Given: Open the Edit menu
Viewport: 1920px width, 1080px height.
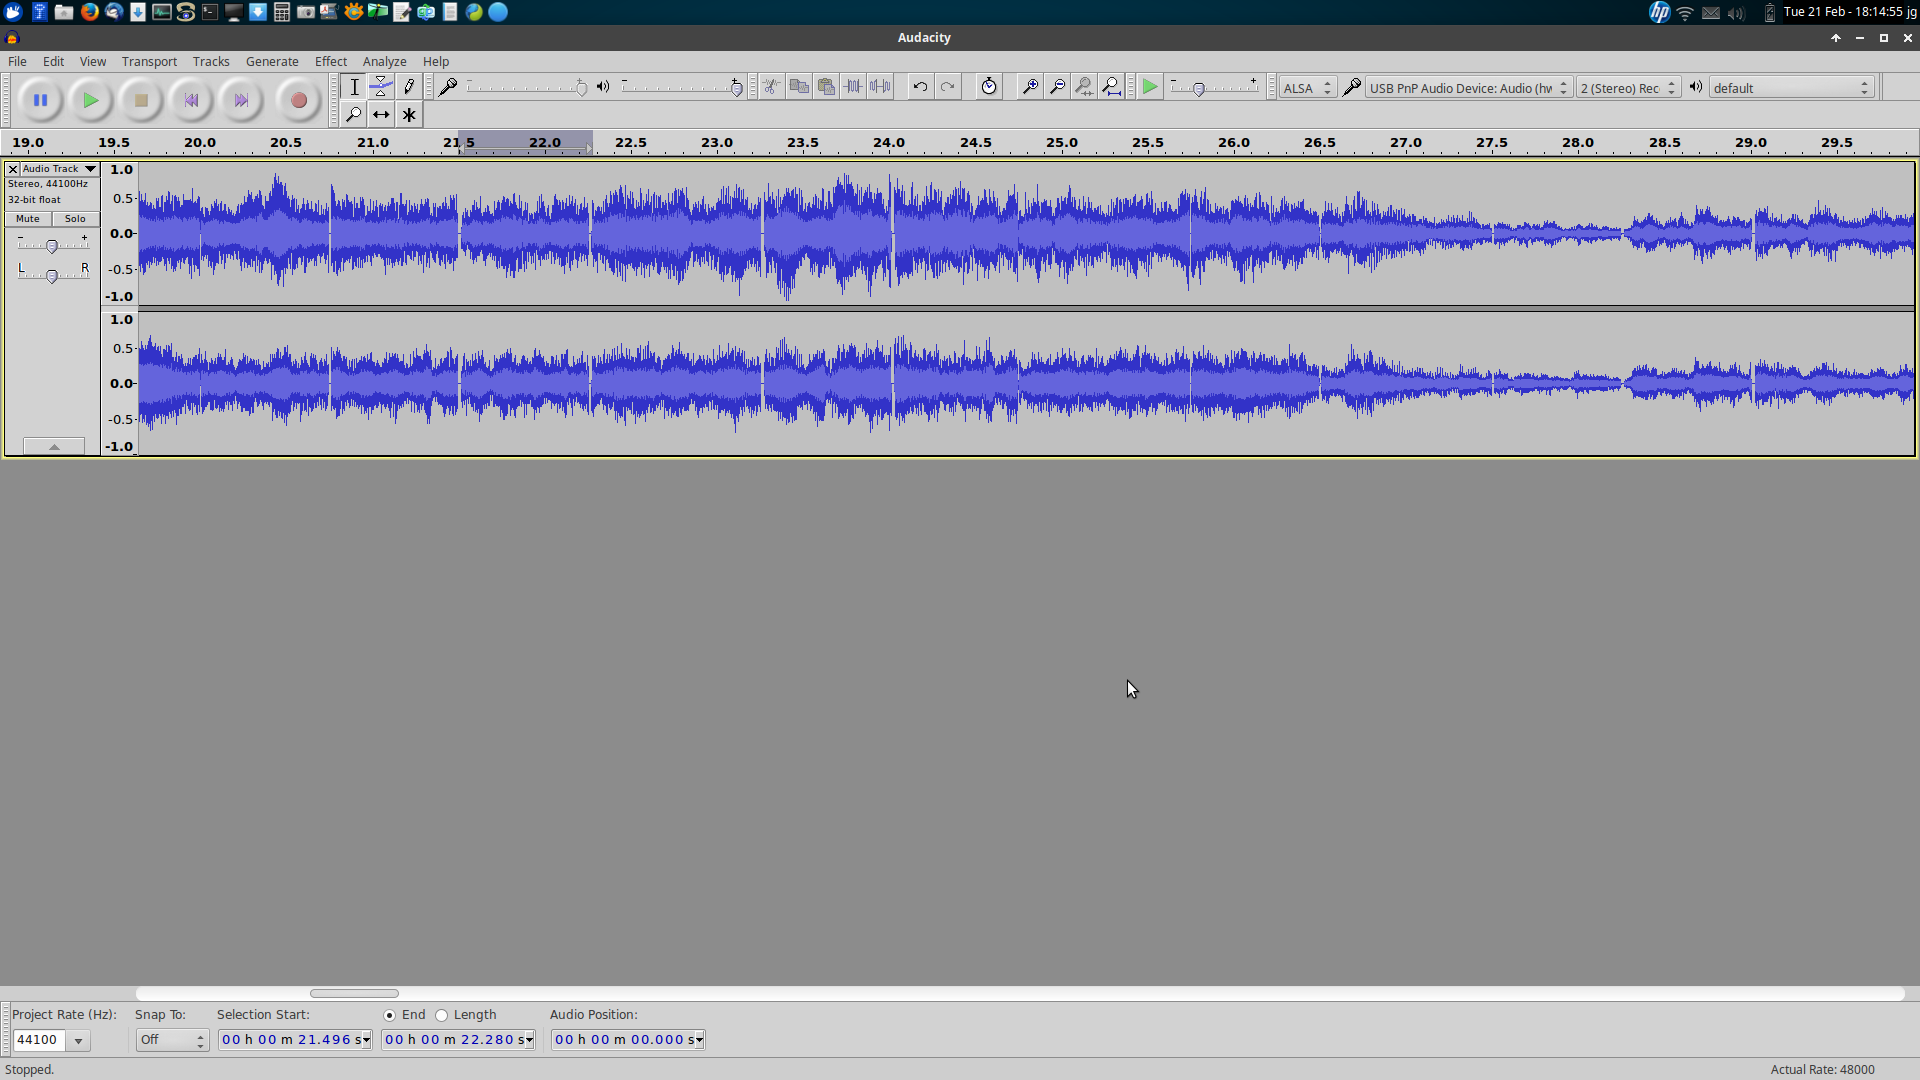Looking at the screenshot, I should coord(53,61).
